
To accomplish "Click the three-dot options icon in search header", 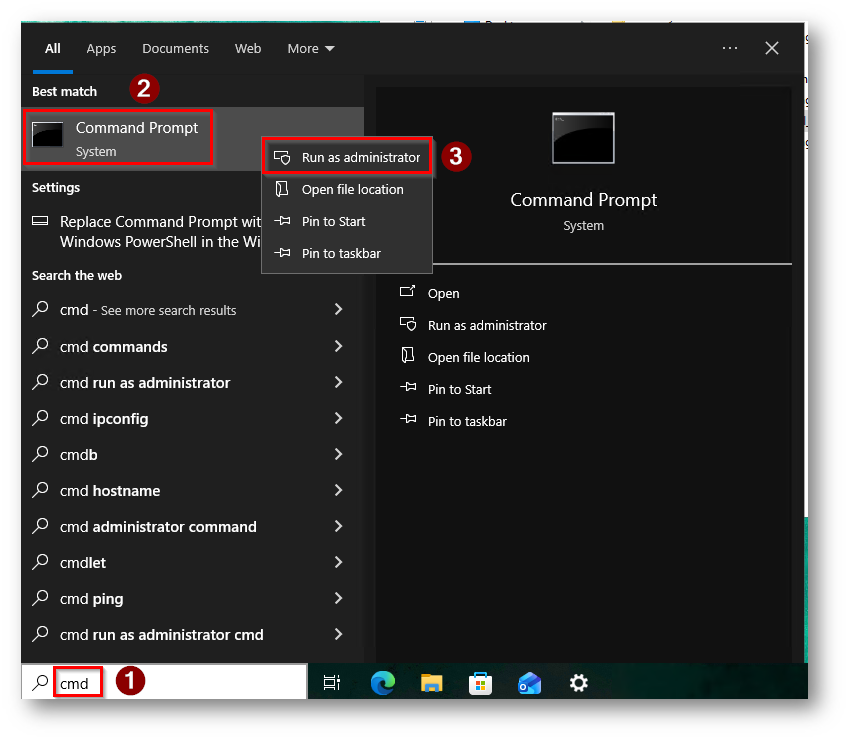I will click(730, 48).
